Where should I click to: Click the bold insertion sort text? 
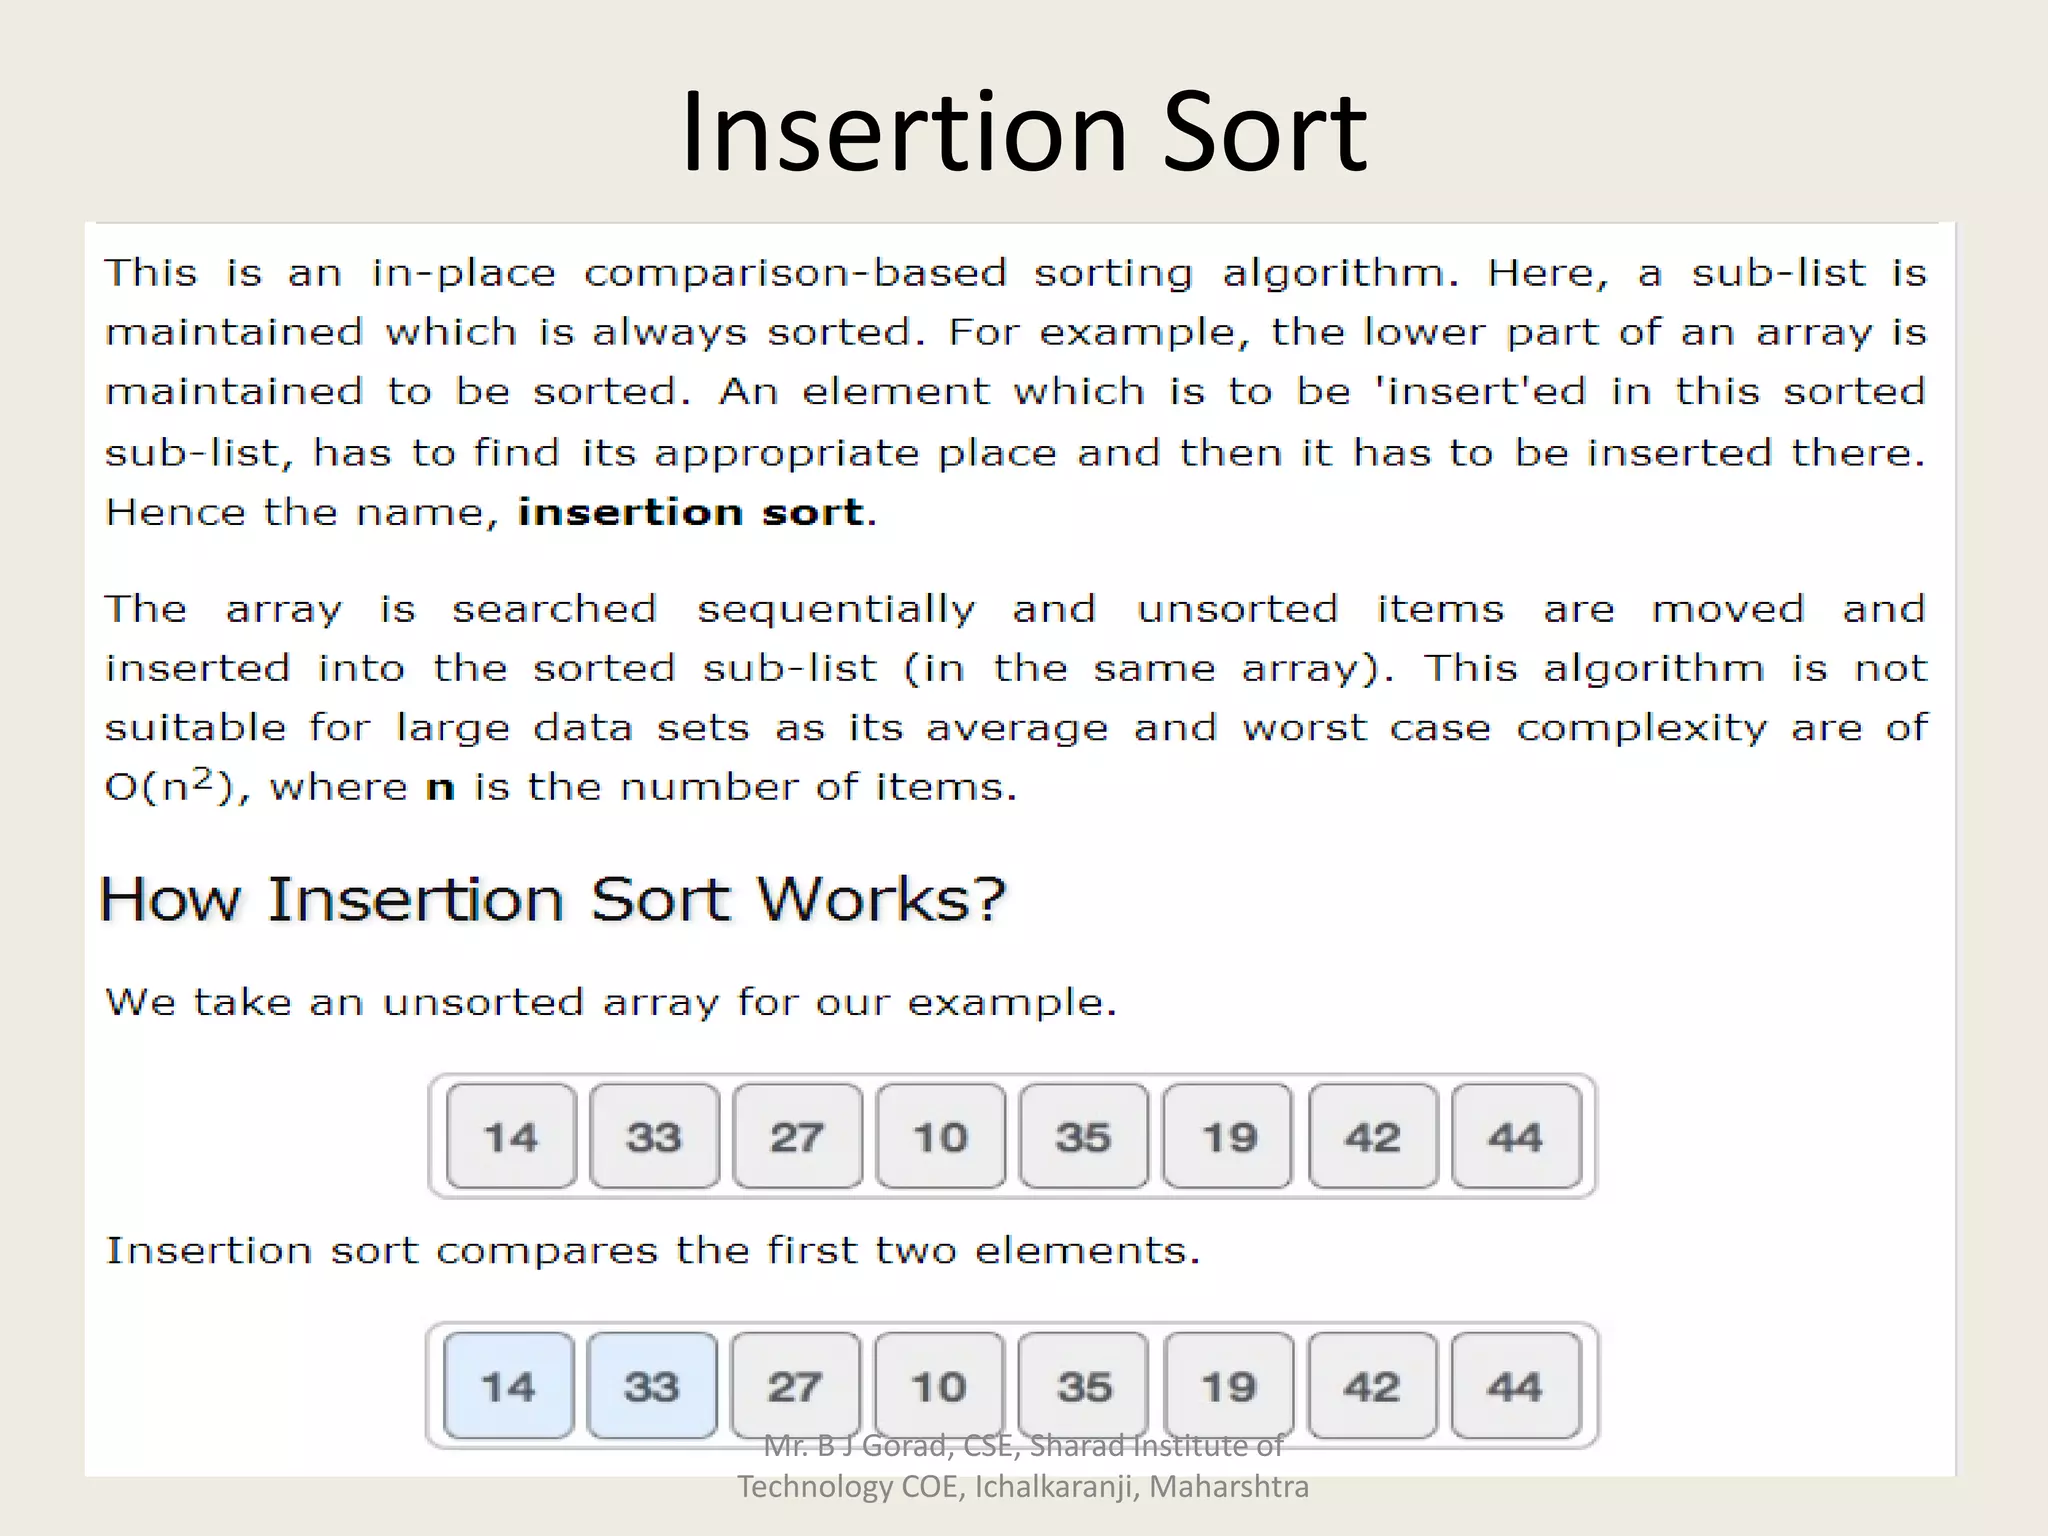pos(691,512)
